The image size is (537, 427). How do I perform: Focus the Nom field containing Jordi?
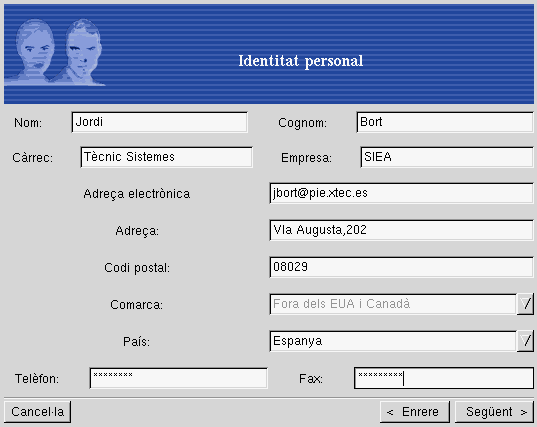pos(160,122)
